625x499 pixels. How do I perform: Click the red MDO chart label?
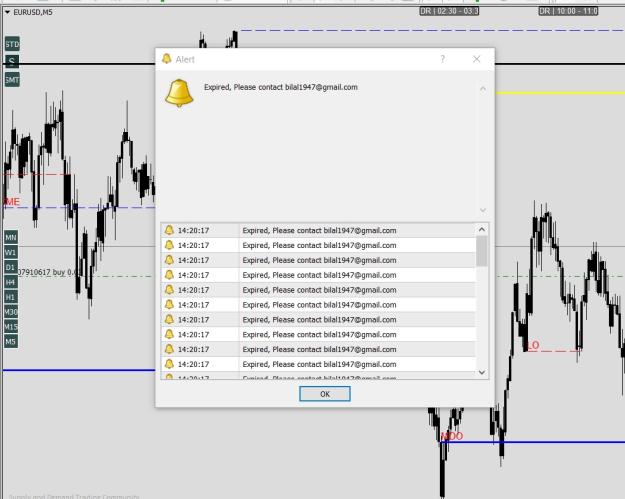(x=452, y=436)
